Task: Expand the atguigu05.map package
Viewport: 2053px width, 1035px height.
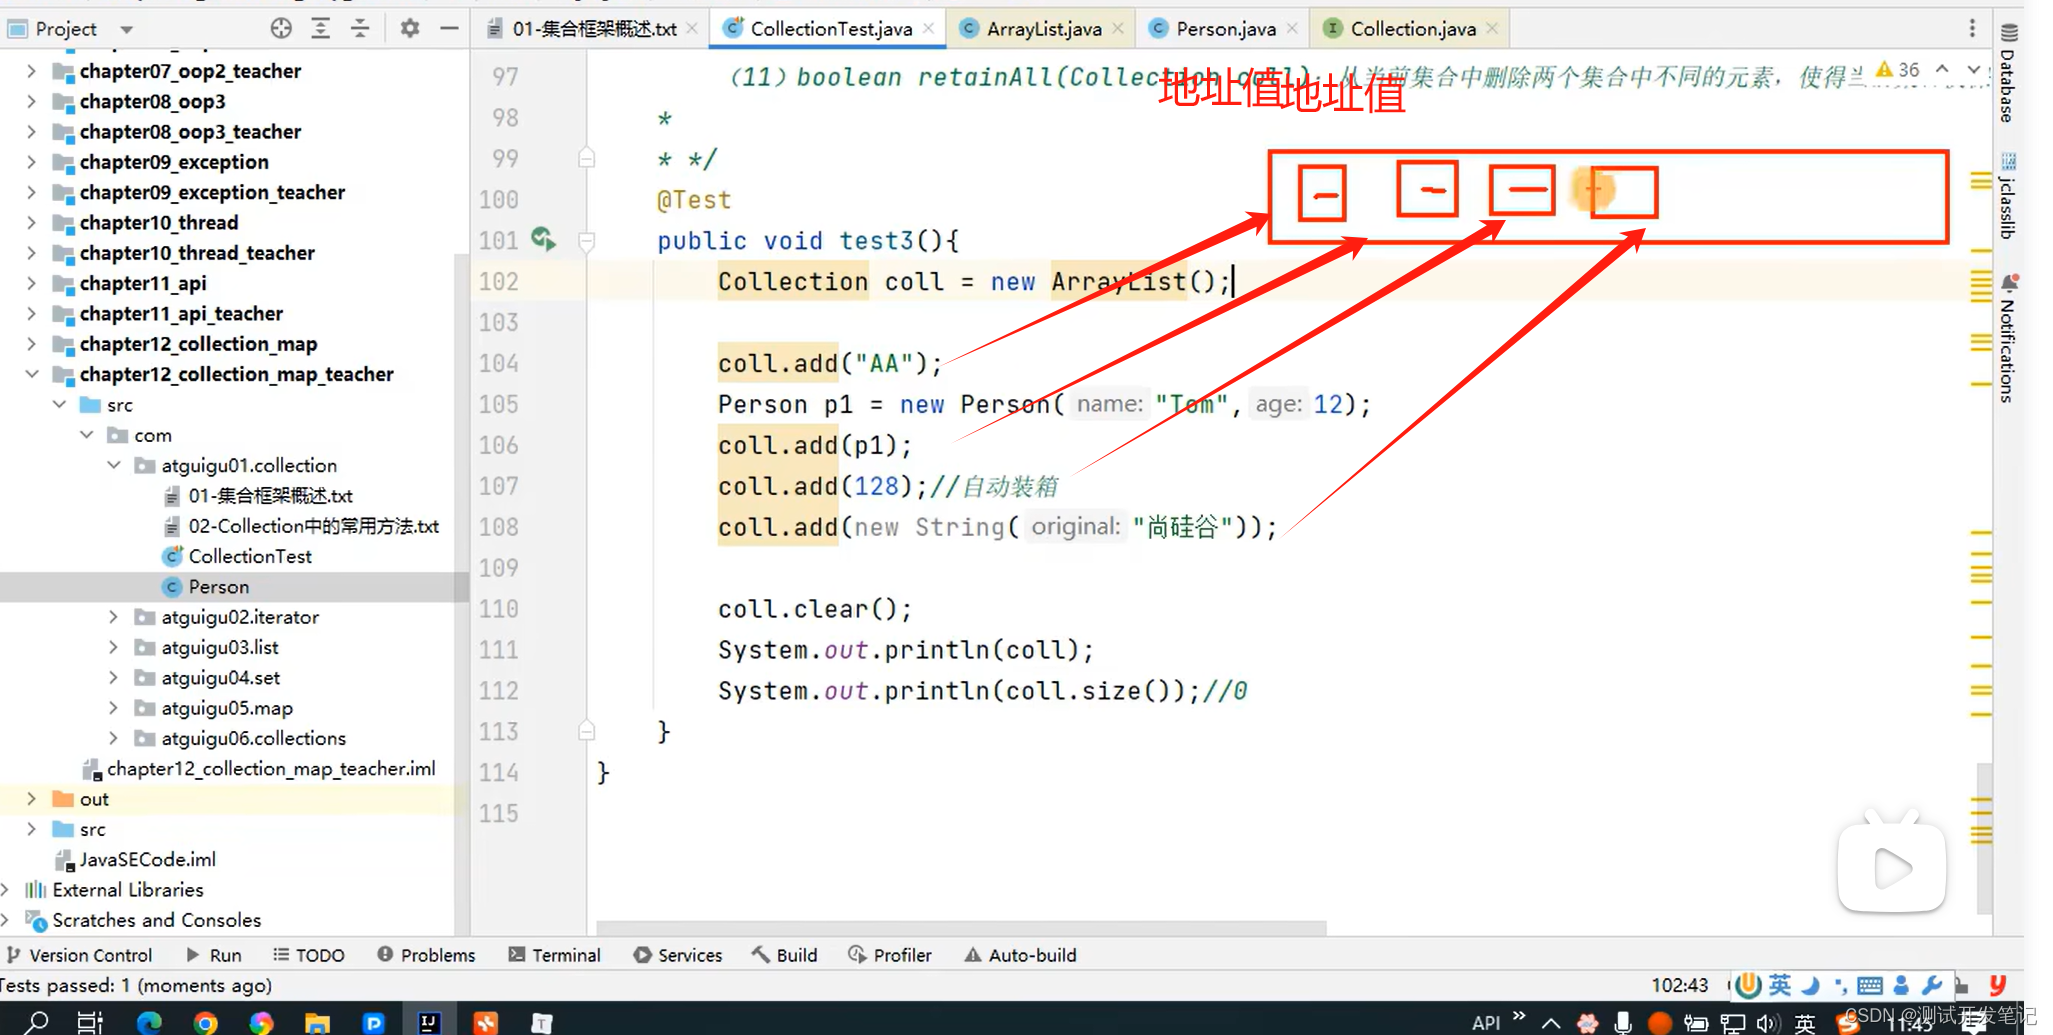Action: [x=113, y=708]
